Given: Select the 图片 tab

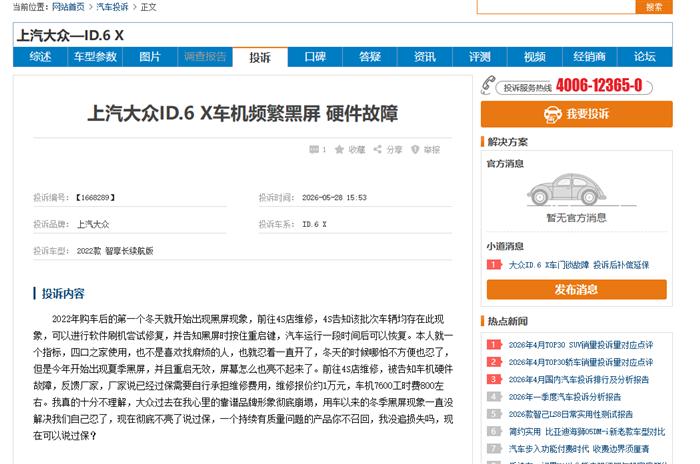Looking at the screenshot, I should click(150, 57).
